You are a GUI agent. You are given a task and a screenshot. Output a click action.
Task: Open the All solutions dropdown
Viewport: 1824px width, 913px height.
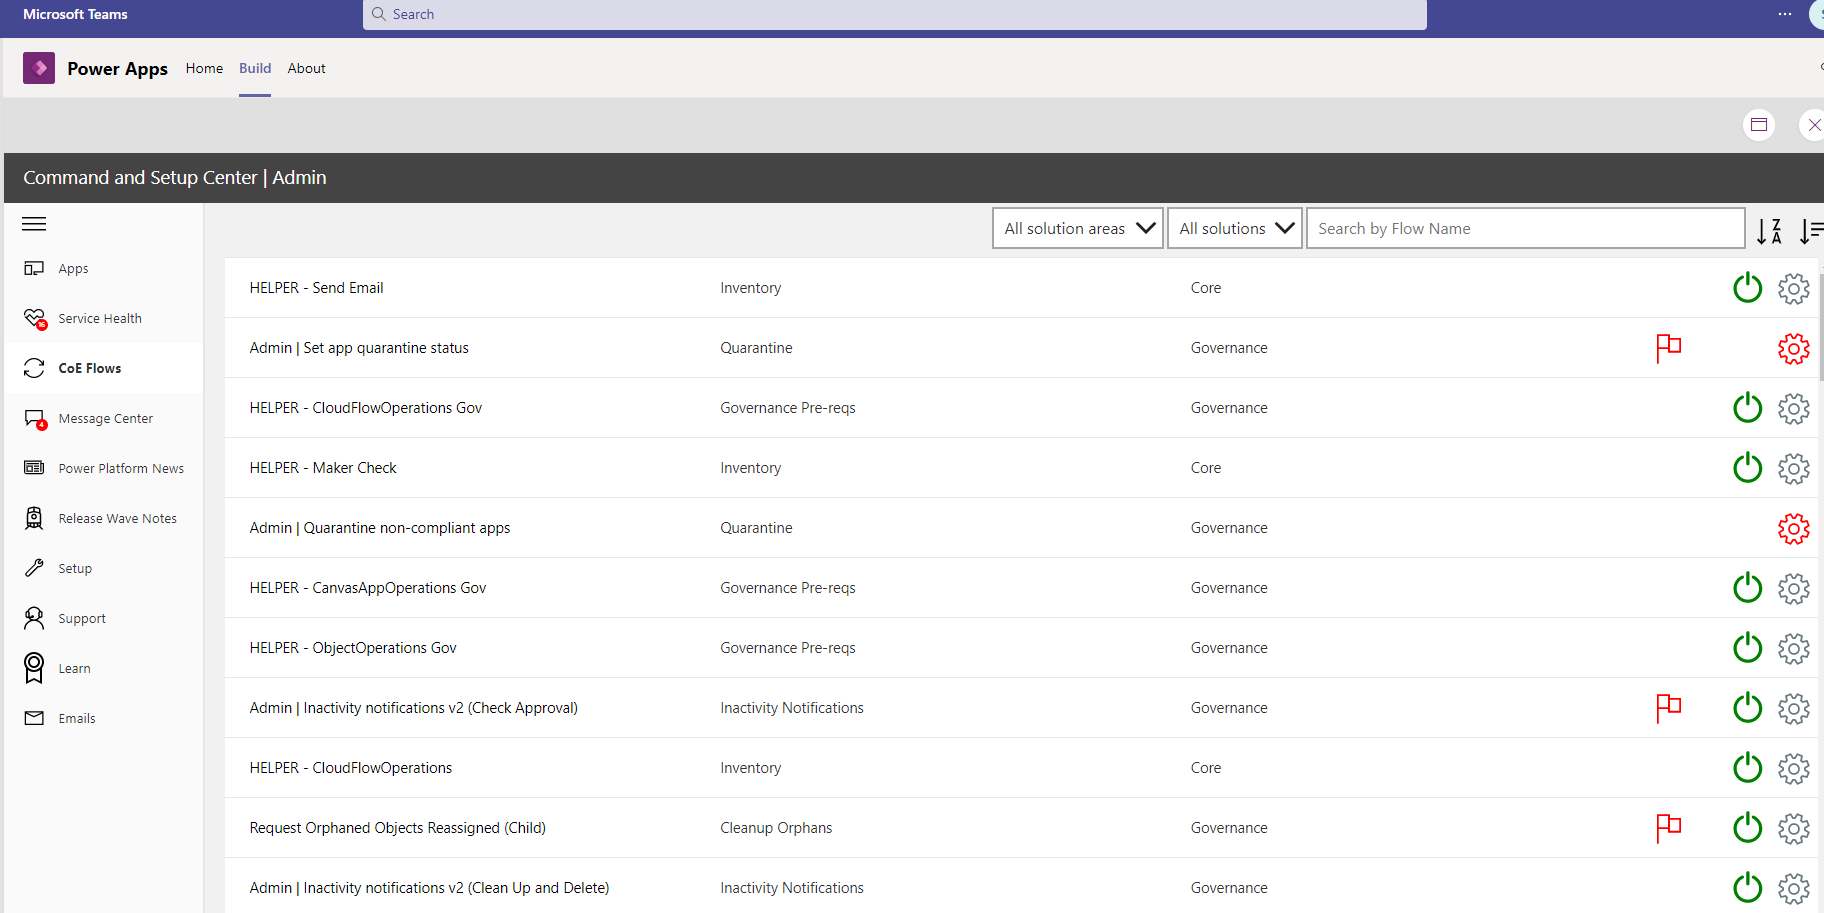(1234, 228)
